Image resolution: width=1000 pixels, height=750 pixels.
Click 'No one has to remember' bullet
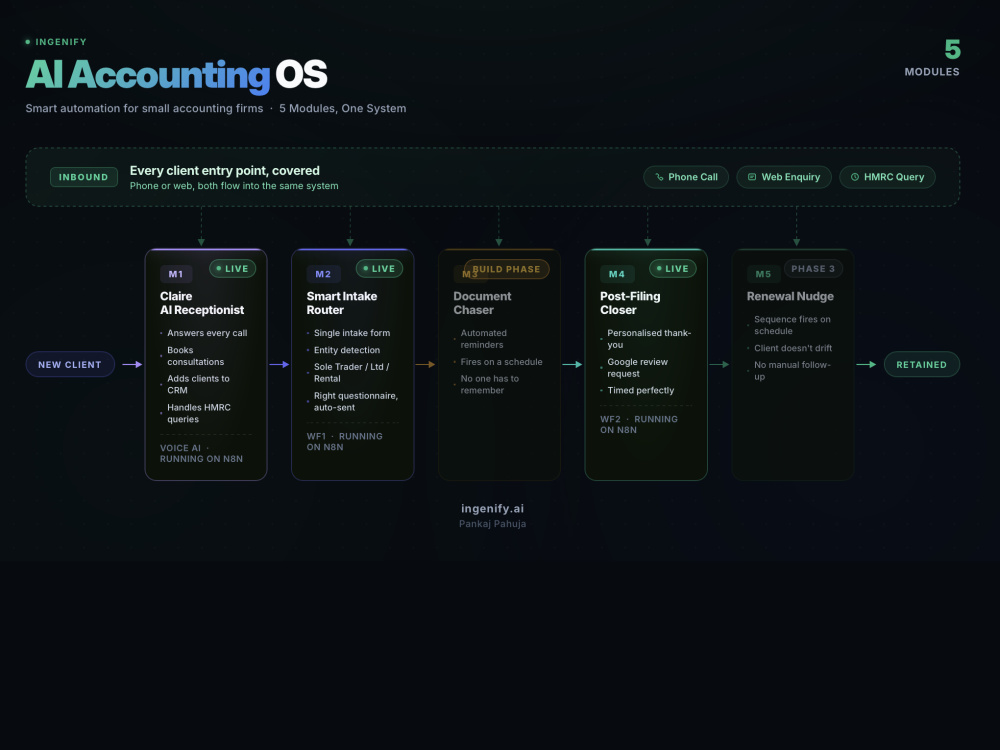point(489,385)
